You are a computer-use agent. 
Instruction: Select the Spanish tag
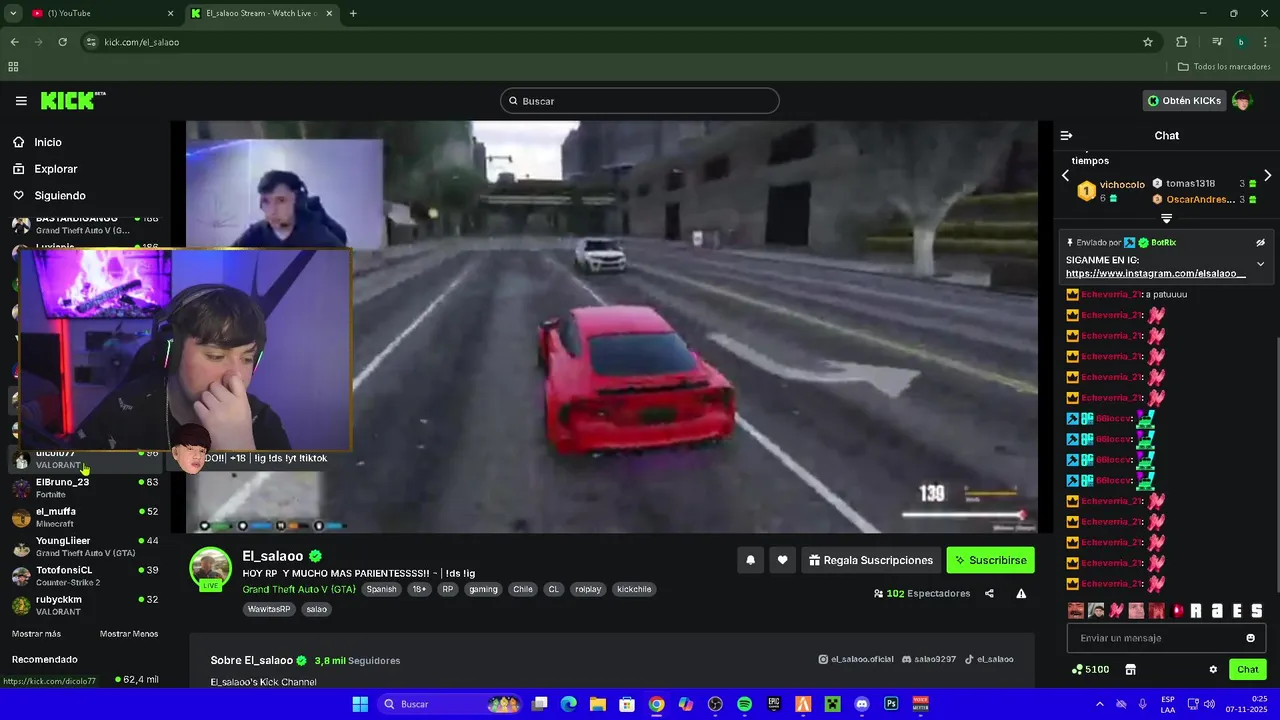click(381, 589)
